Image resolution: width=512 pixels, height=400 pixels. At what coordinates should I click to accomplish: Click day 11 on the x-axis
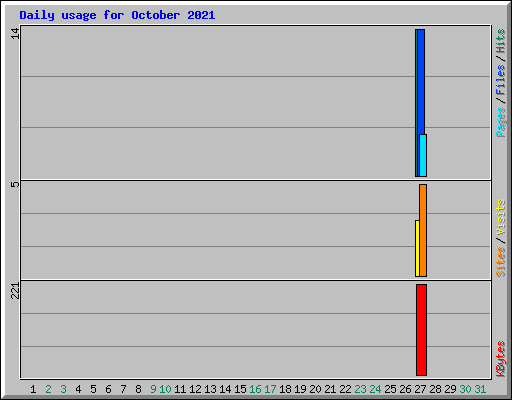180,389
